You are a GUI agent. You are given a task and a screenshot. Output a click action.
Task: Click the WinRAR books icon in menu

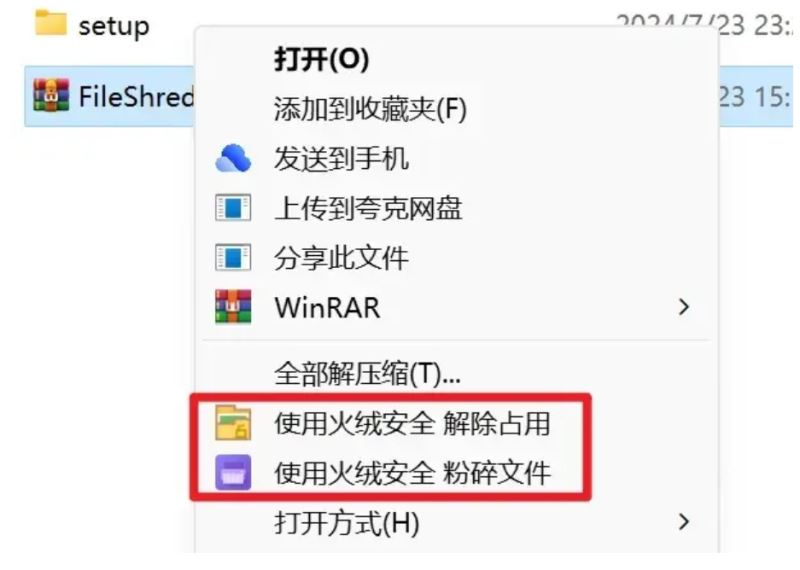(x=233, y=307)
